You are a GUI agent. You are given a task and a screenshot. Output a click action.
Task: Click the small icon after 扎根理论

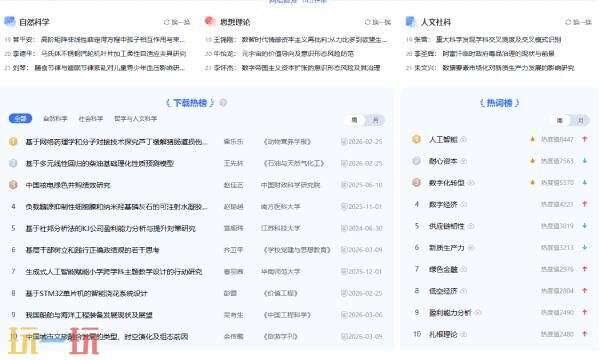point(463,334)
